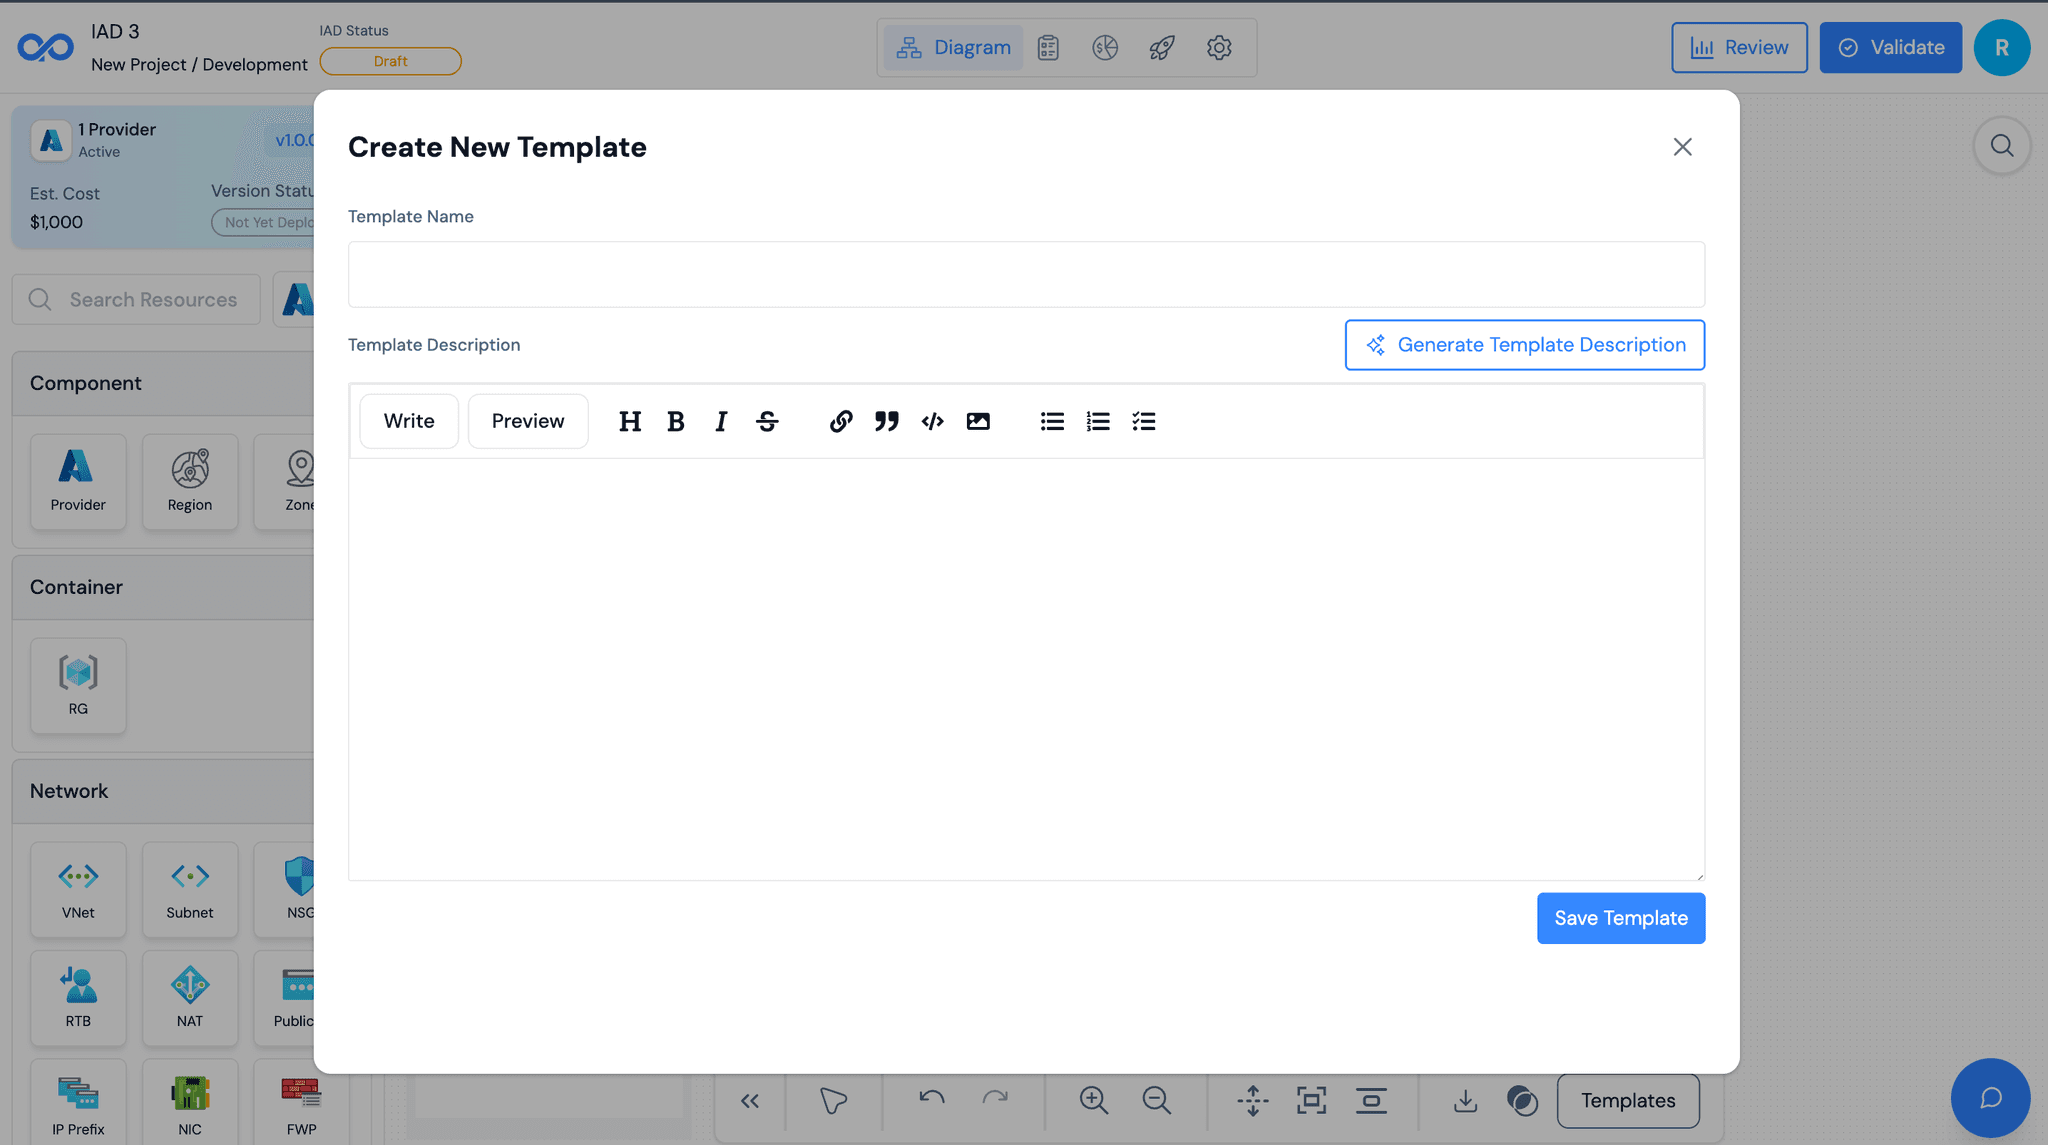The width and height of the screenshot is (2048, 1145).
Task: Insert an image into the description
Action: tap(978, 421)
